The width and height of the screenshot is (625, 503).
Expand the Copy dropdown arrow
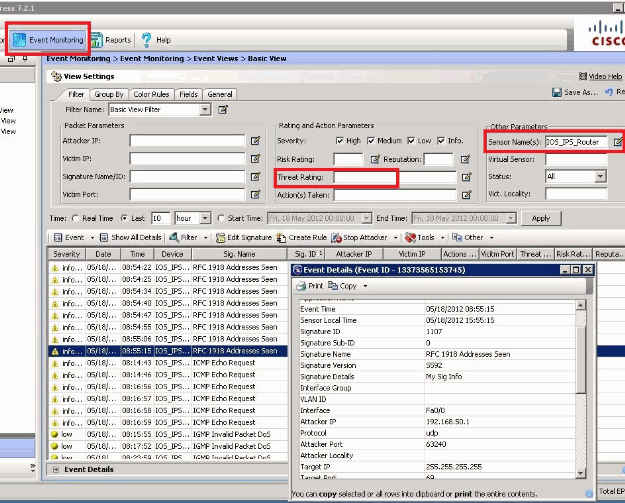pyautogui.click(x=365, y=286)
